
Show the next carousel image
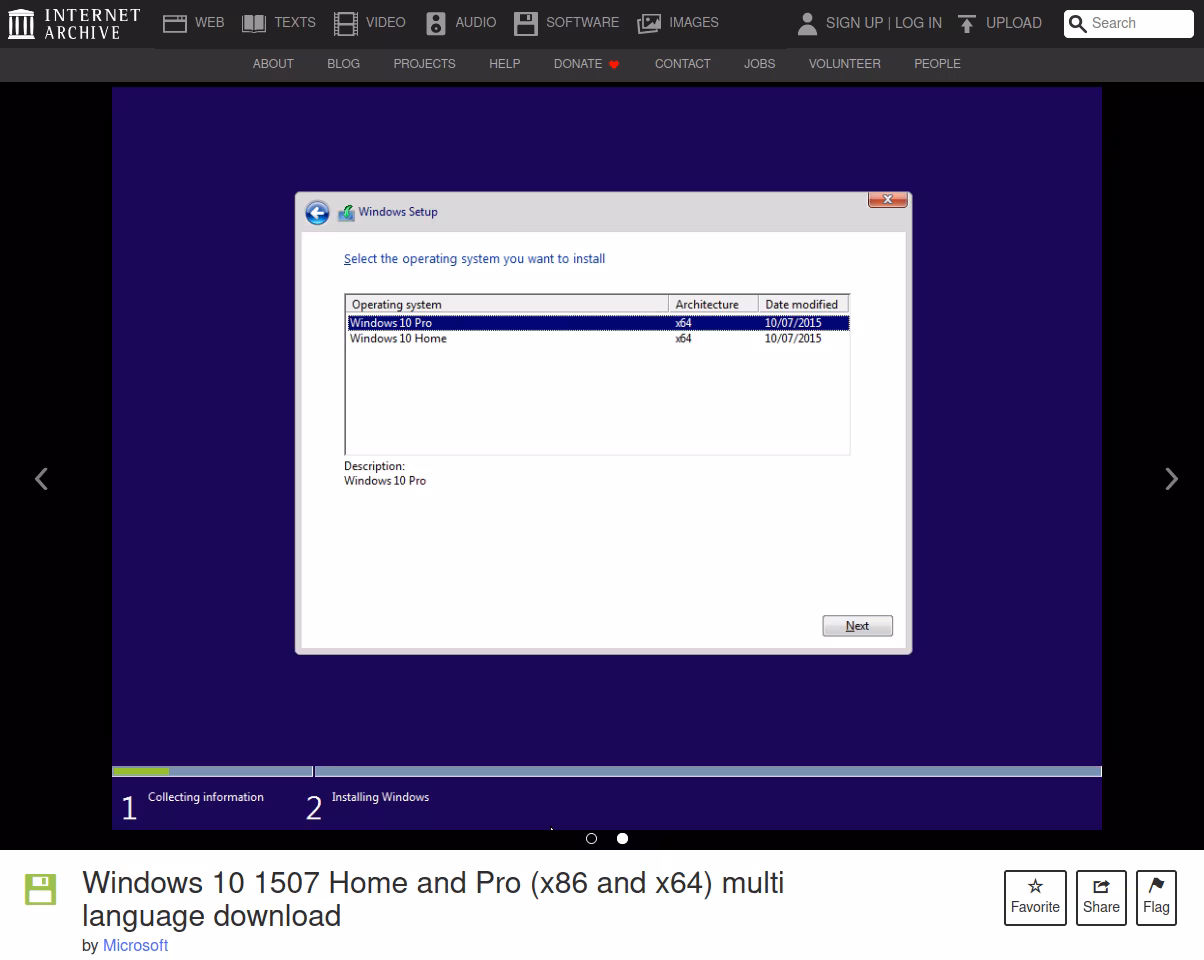(1172, 479)
